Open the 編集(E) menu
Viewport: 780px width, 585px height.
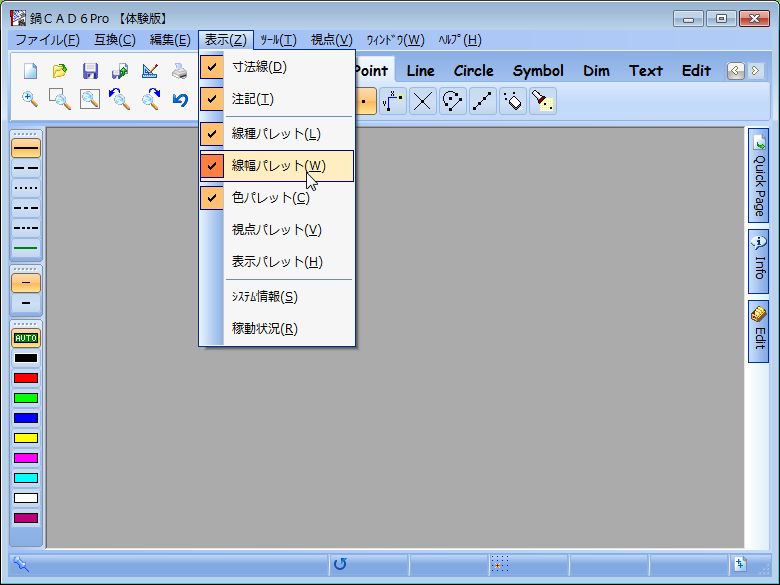click(x=170, y=40)
